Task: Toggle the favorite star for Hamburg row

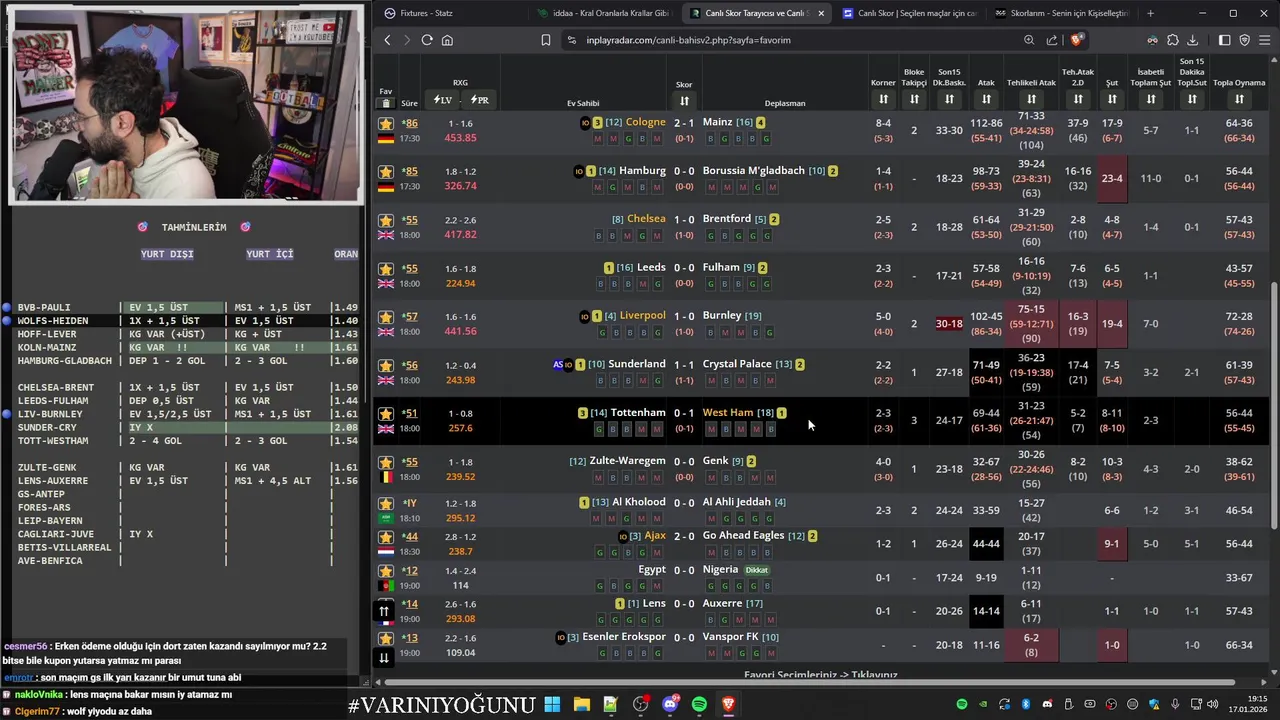Action: [x=385, y=172]
